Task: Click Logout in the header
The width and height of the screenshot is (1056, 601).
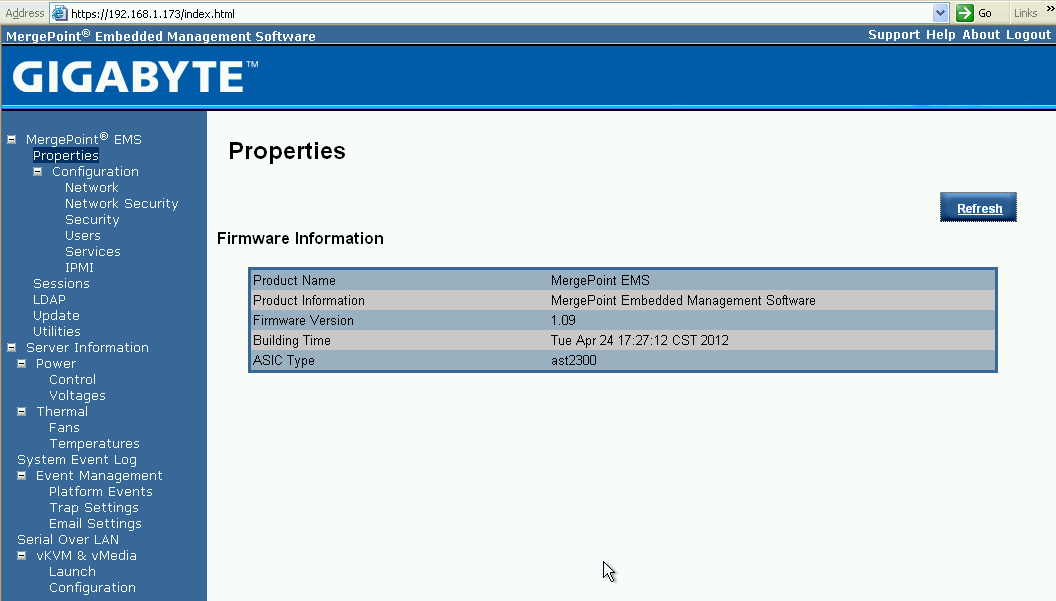Action: pos(1028,35)
